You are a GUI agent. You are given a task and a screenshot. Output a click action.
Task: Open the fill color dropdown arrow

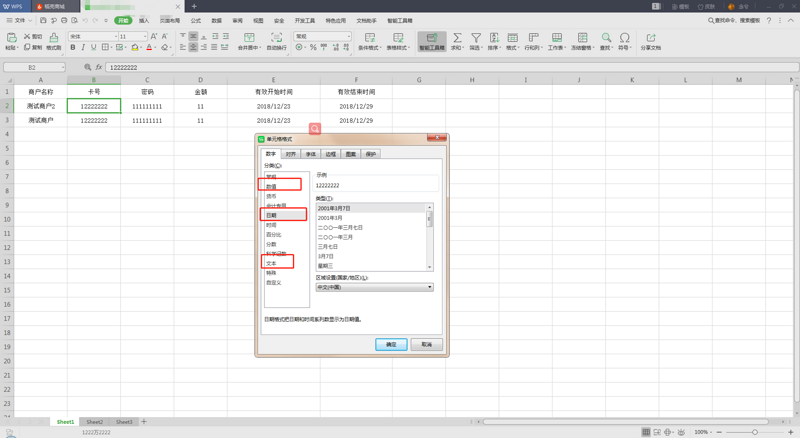(x=141, y=47)
